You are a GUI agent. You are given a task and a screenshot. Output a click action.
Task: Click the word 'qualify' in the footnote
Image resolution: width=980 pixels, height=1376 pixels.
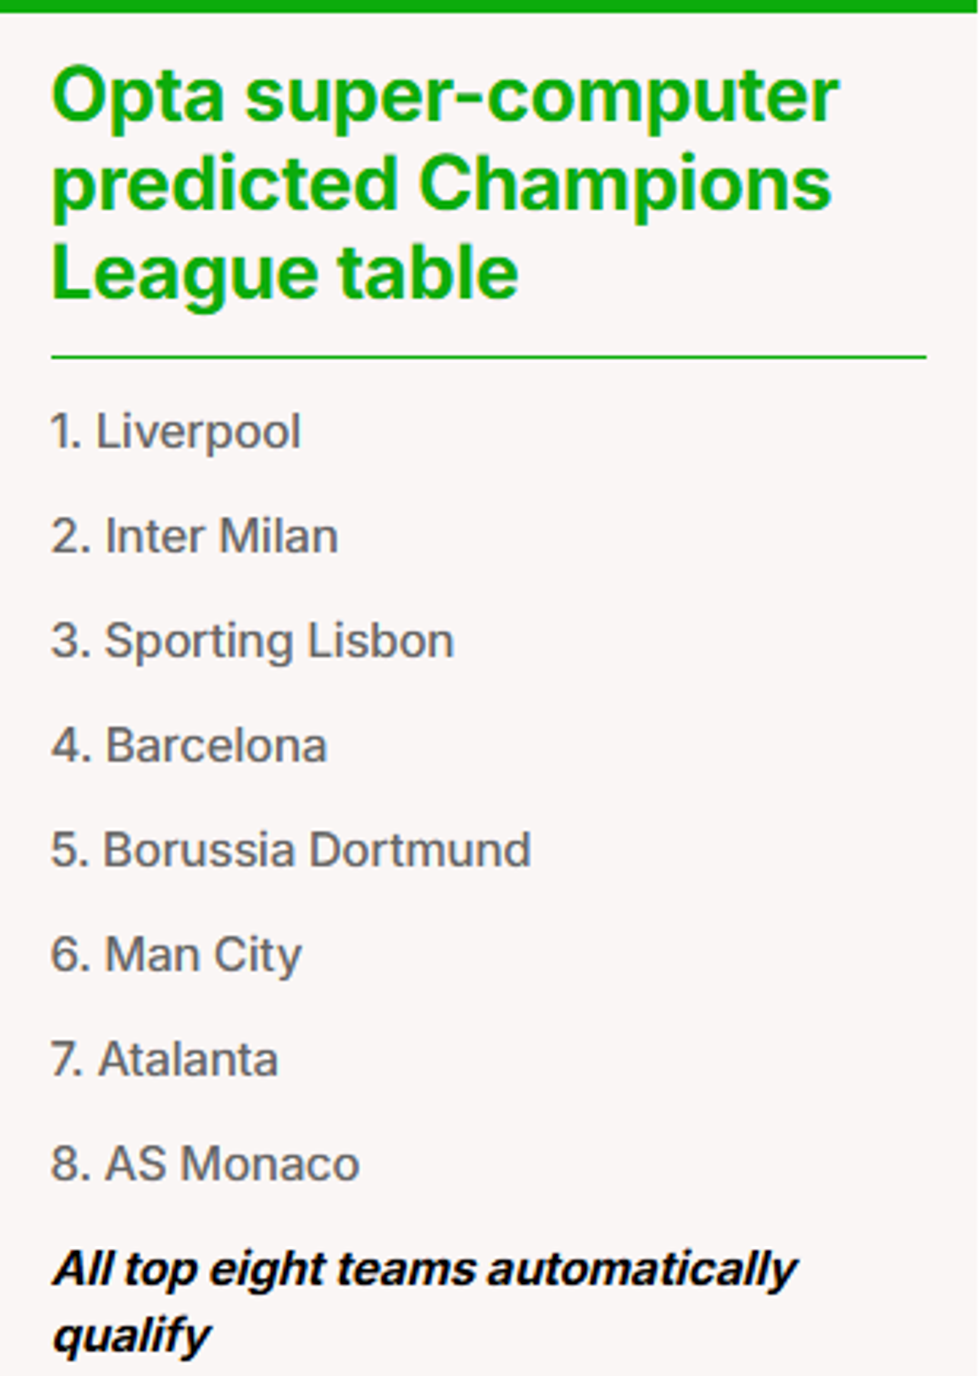click(132, 1334)
